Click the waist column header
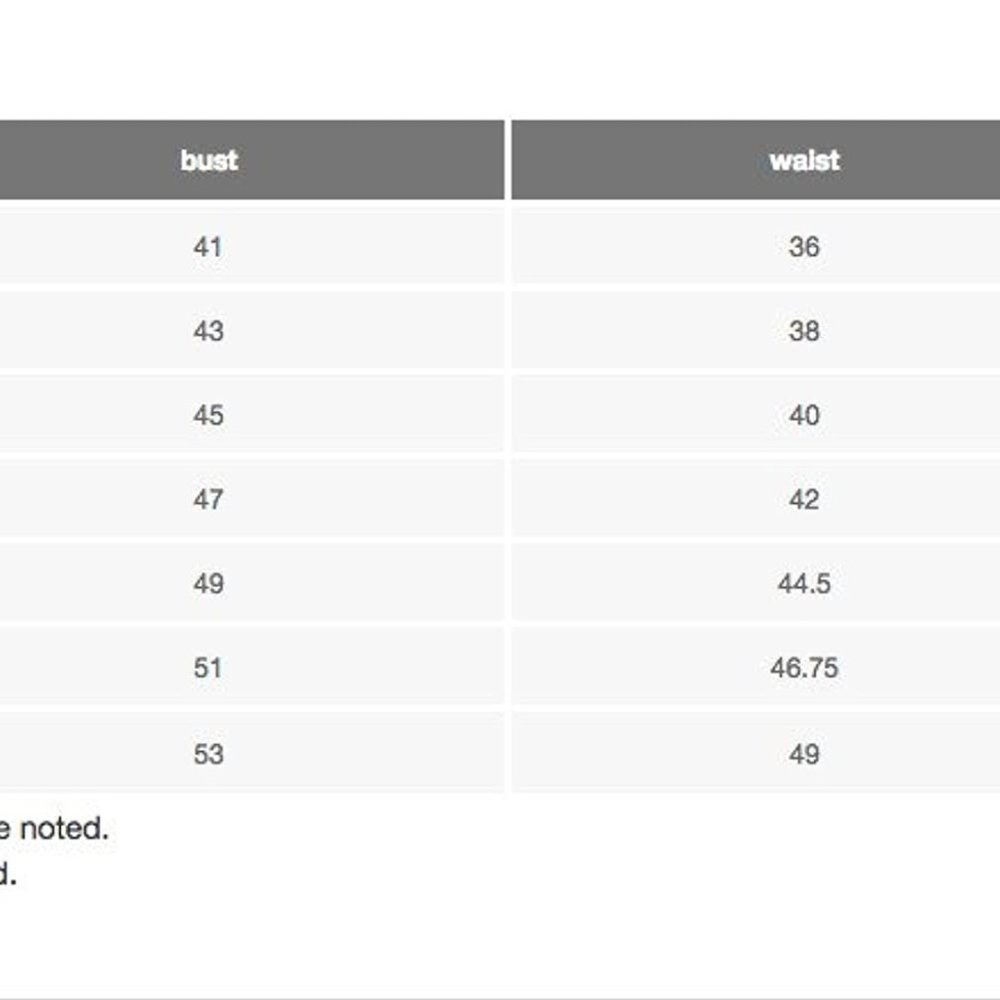1000x1000 pixels. pos(804,161)
